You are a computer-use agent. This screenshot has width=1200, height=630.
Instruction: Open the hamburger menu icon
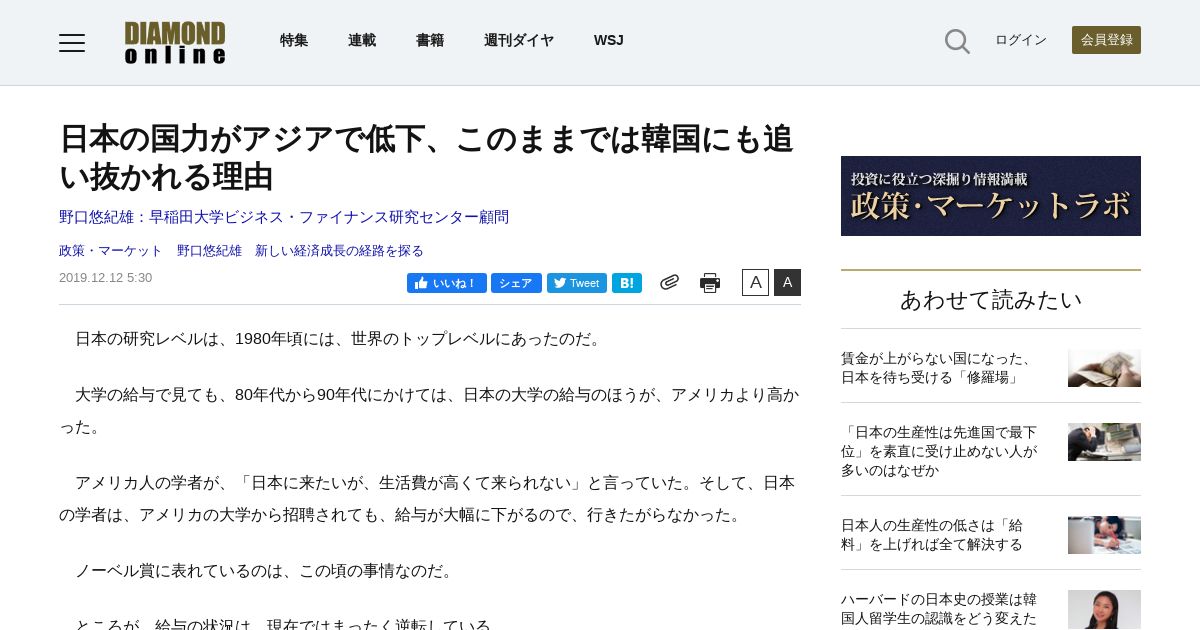click(72, 42)
